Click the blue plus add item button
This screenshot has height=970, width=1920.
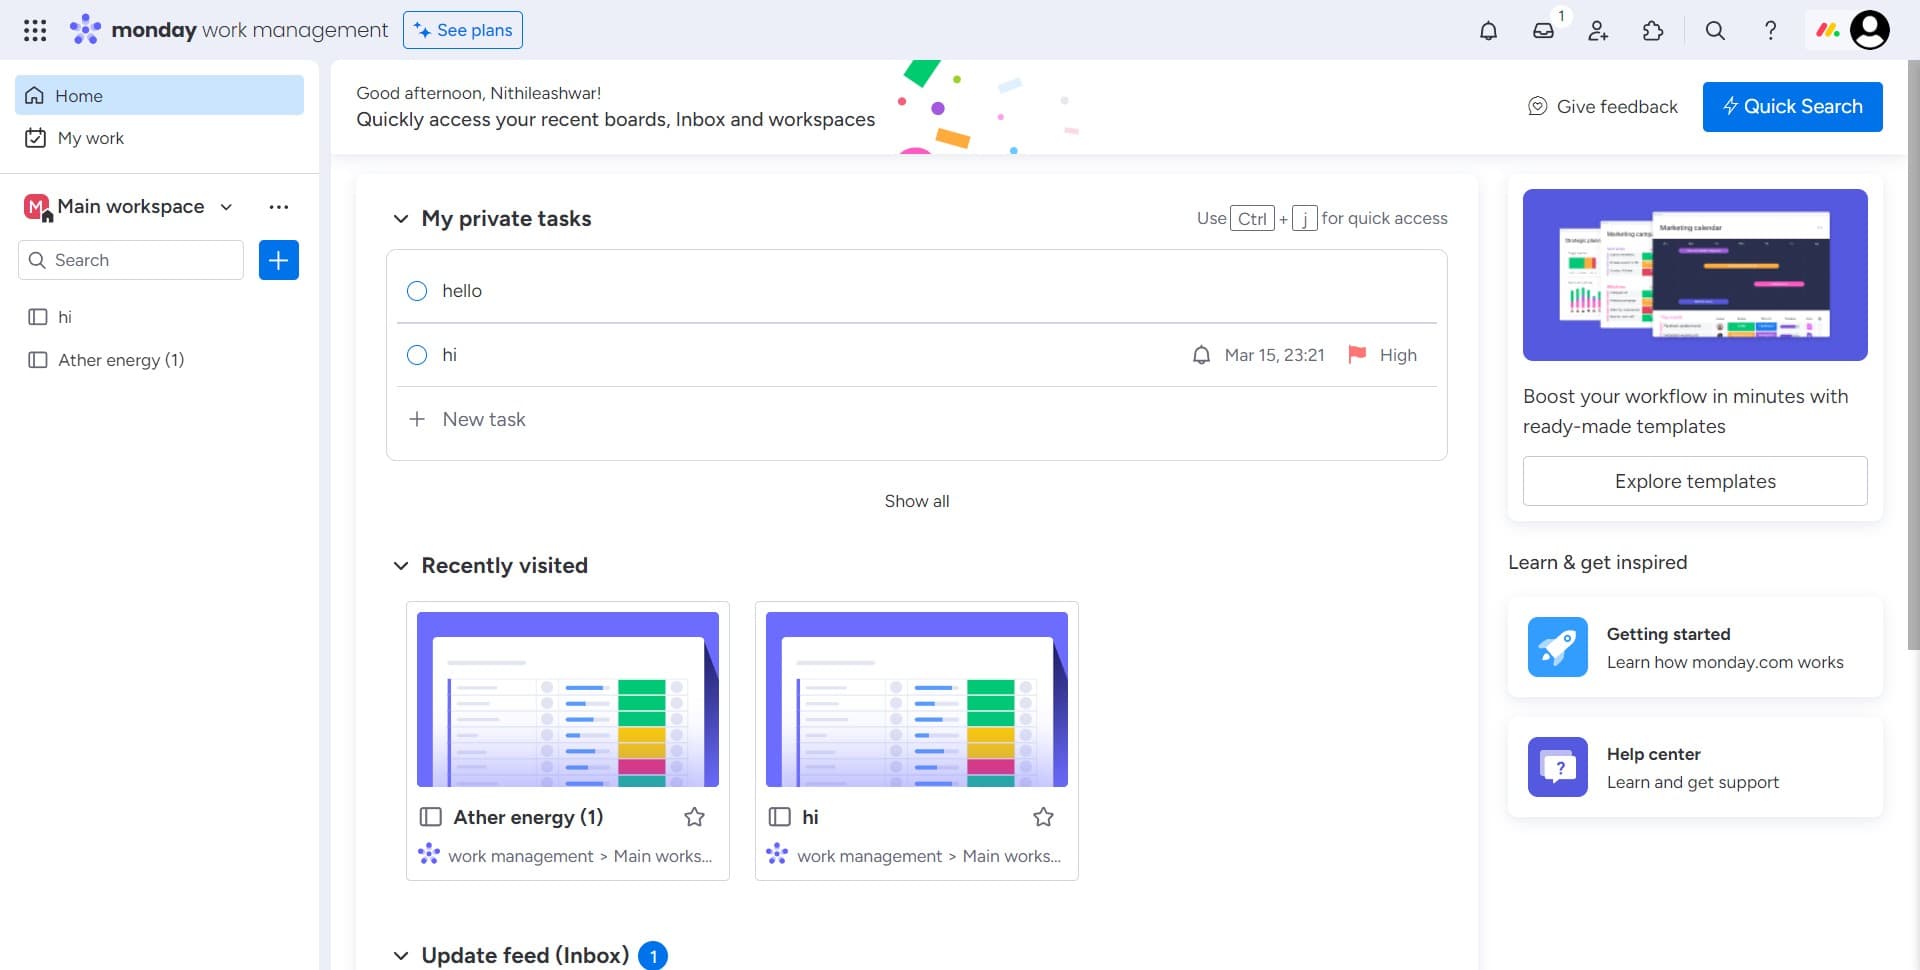[278, 260]
